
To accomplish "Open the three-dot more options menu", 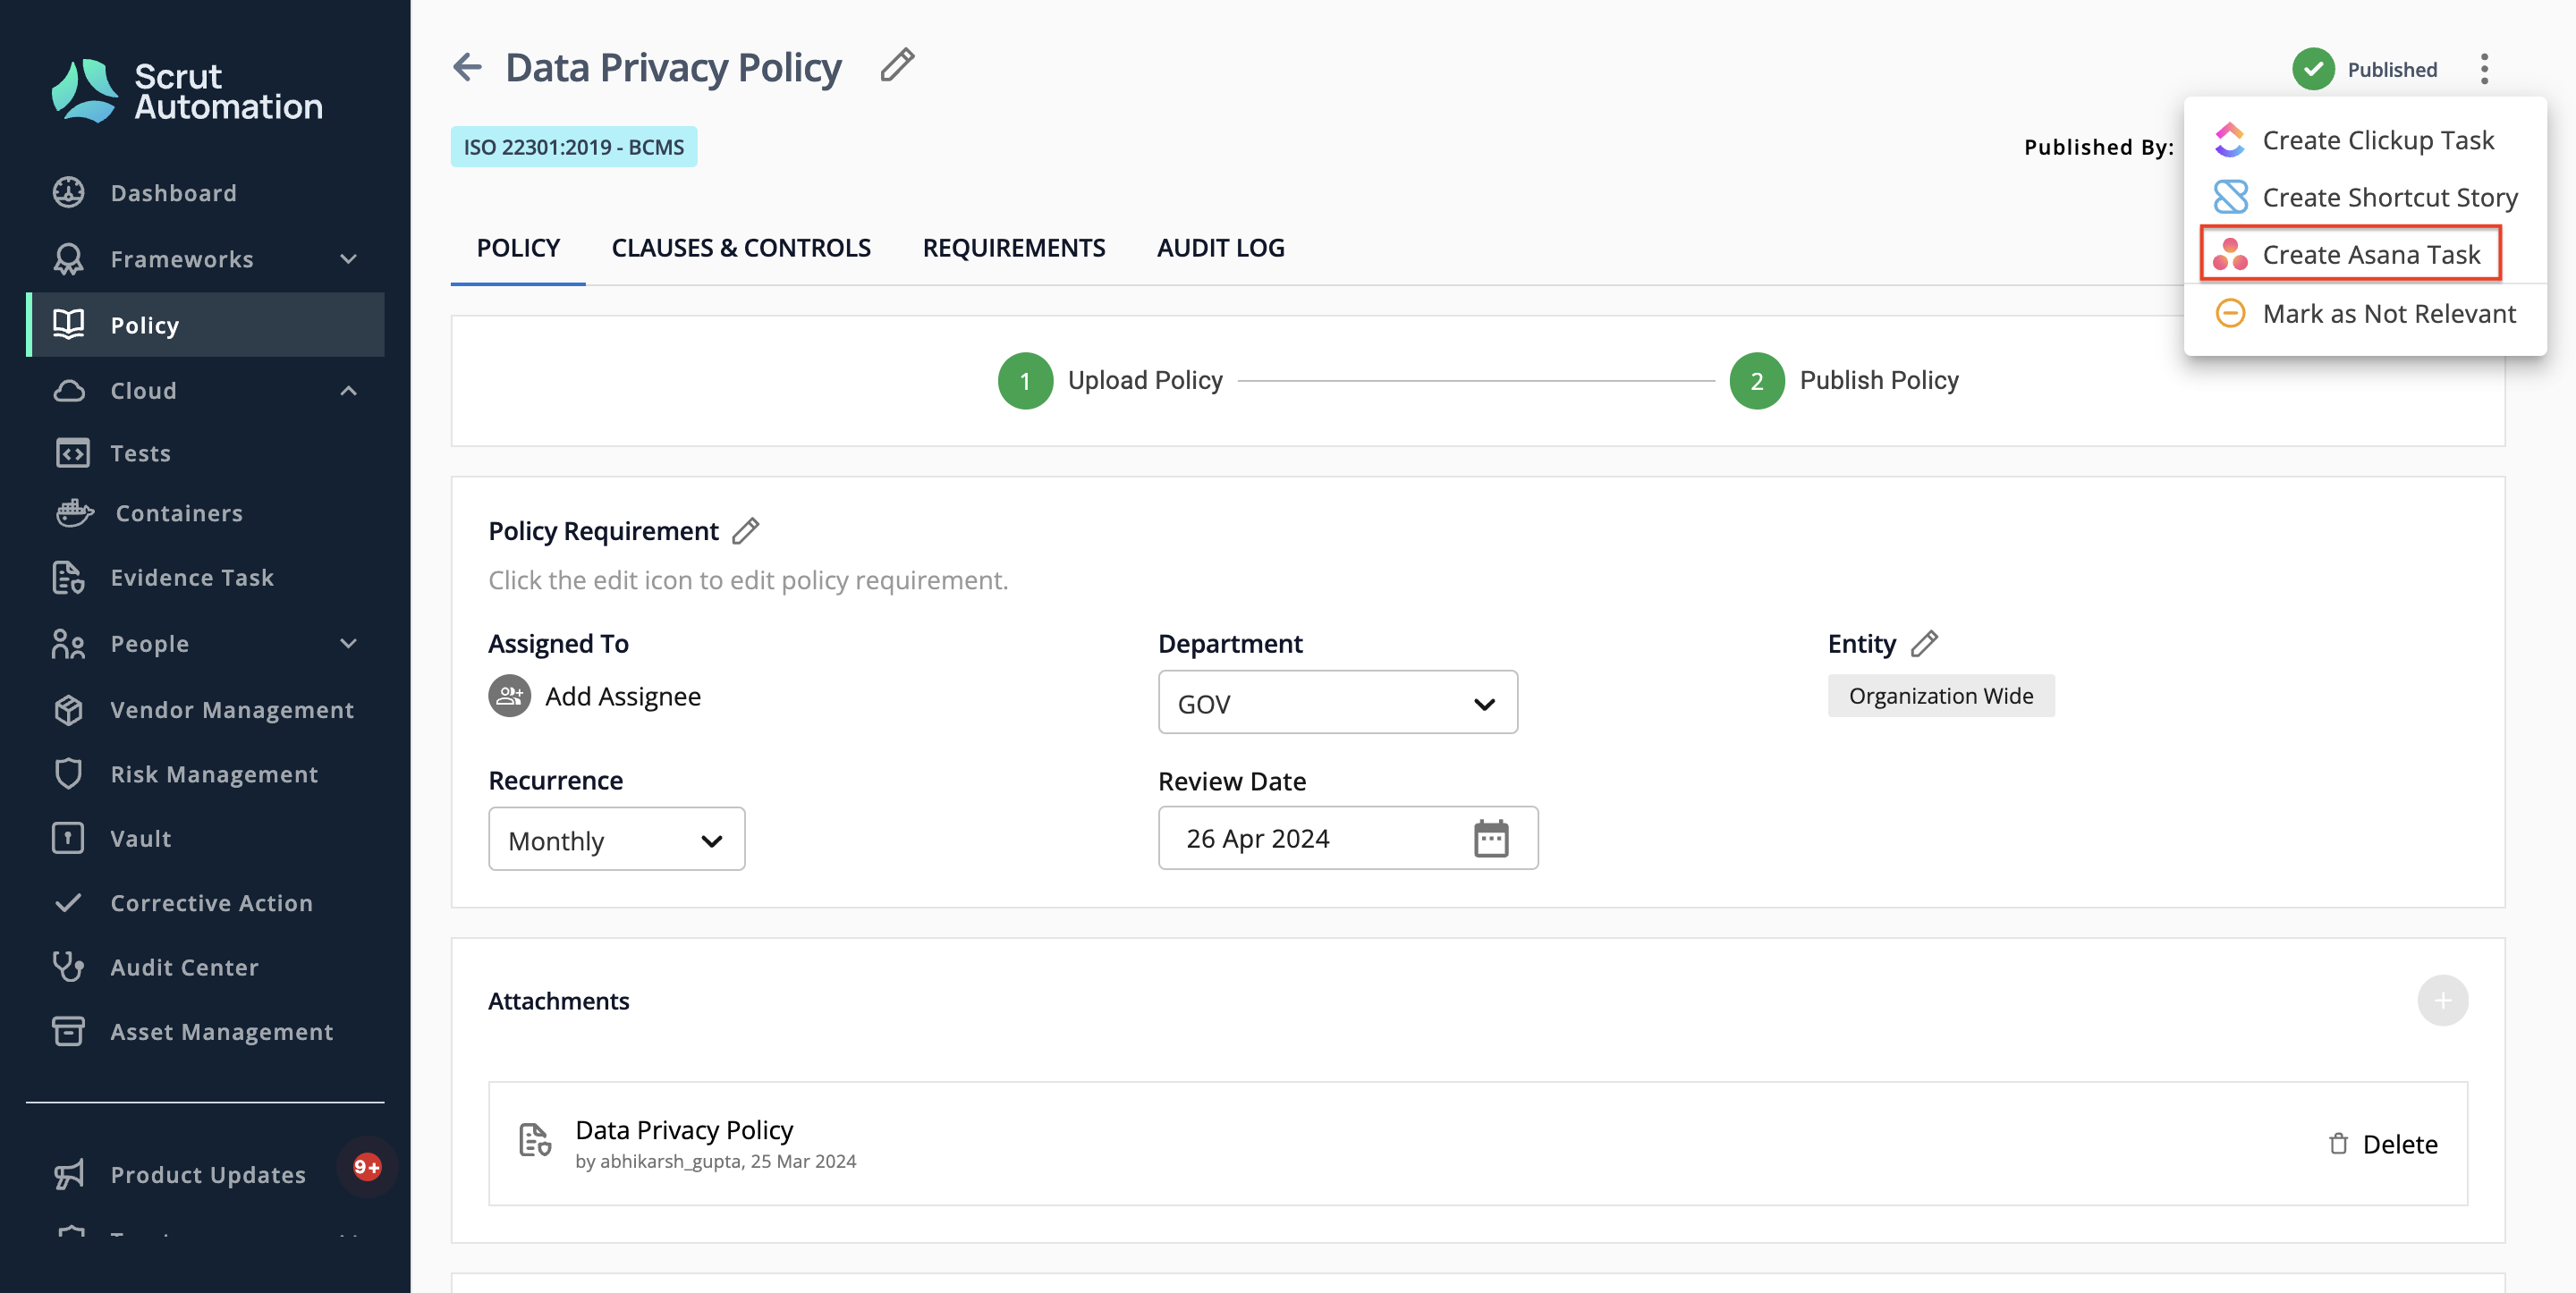I will coord(2484,69).
